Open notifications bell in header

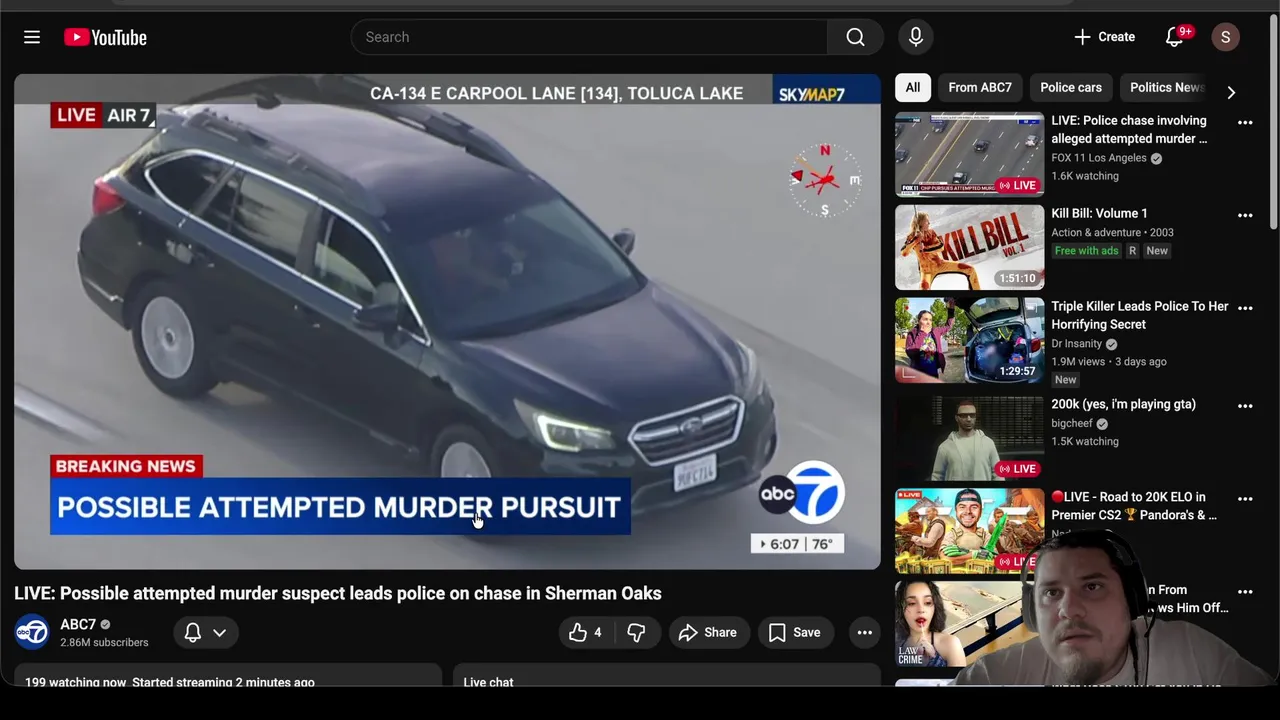(1176, 37)
